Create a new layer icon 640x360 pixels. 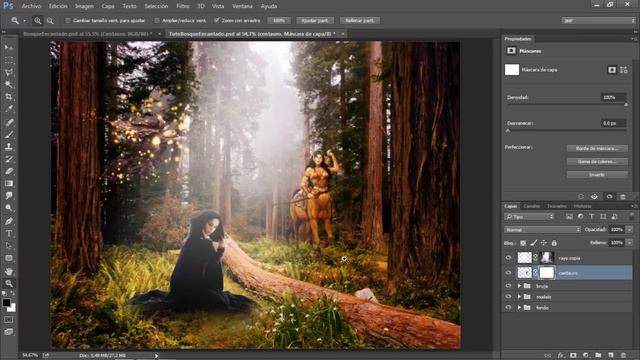611,356
